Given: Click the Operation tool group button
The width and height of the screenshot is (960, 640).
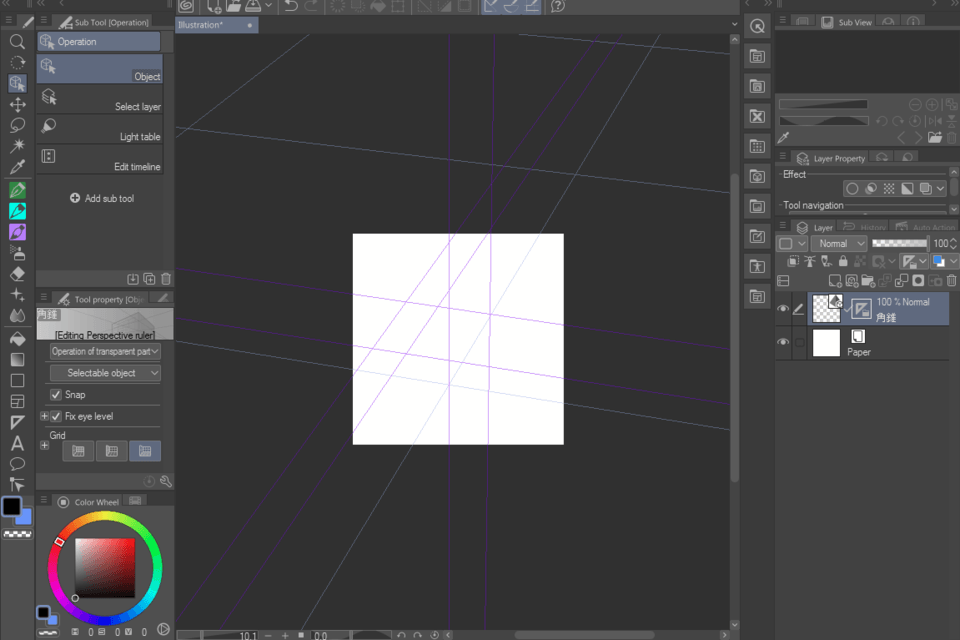Looking at the screenshot, I should coord(99,42).
